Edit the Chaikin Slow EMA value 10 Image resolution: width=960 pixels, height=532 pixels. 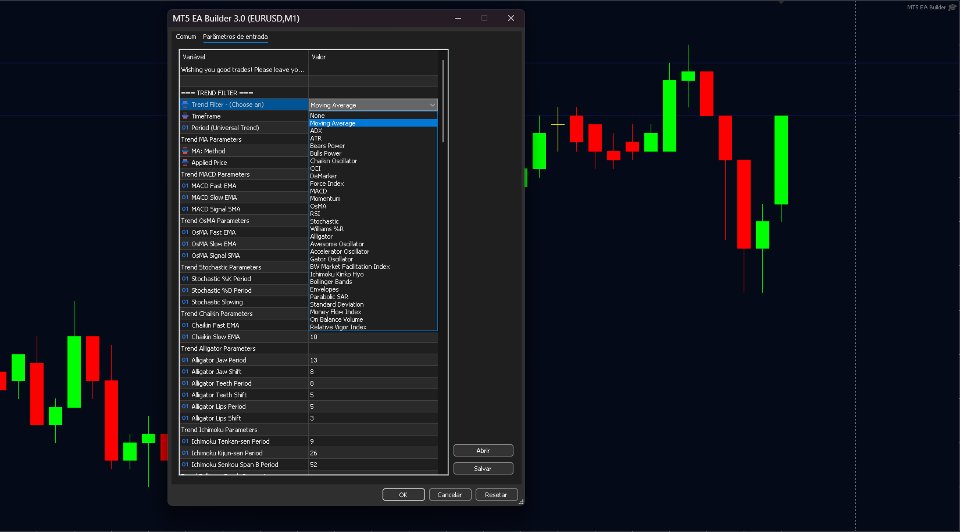[373, 337]
